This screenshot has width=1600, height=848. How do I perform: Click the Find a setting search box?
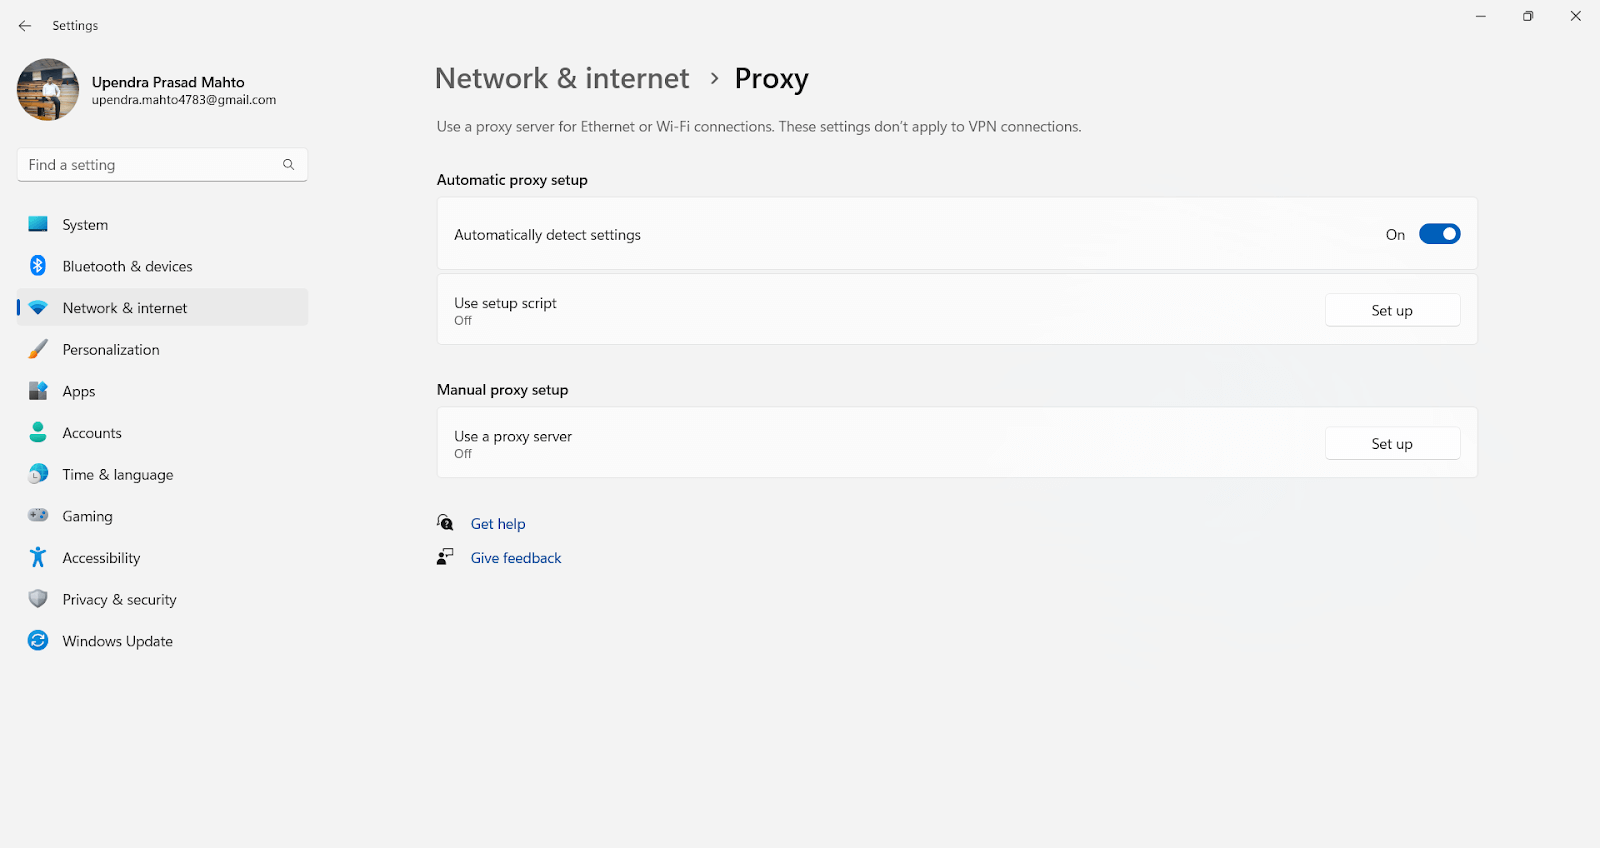150,164
